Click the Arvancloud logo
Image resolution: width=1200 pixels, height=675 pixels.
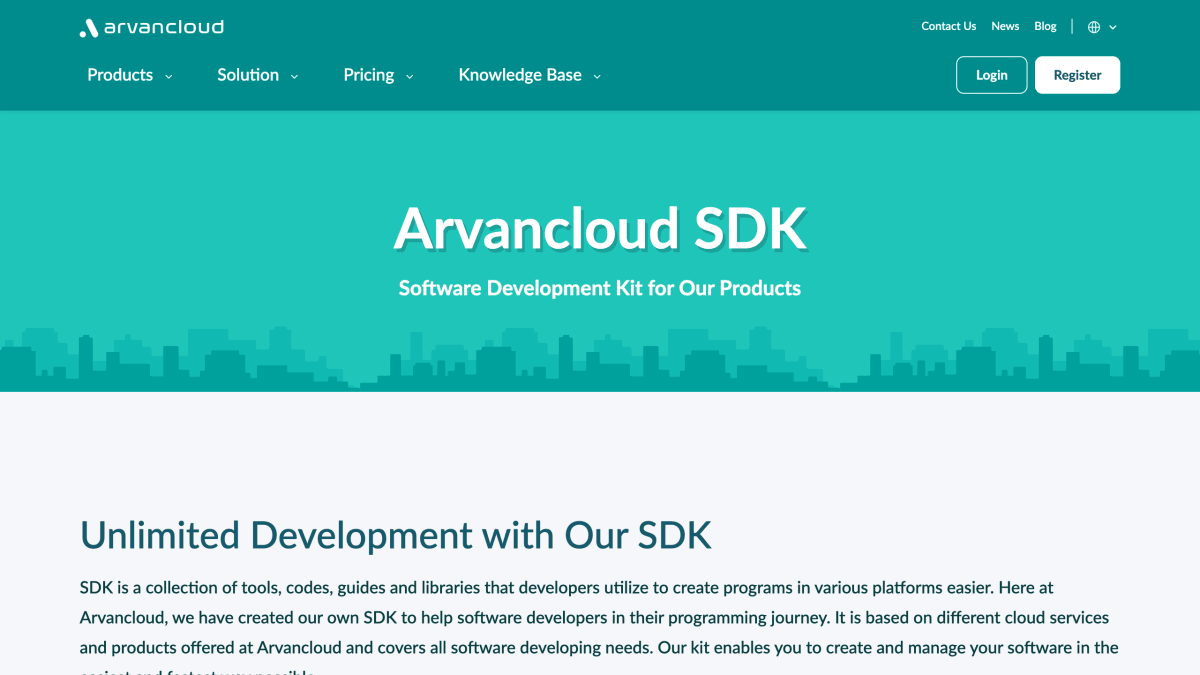pos(152,27)
